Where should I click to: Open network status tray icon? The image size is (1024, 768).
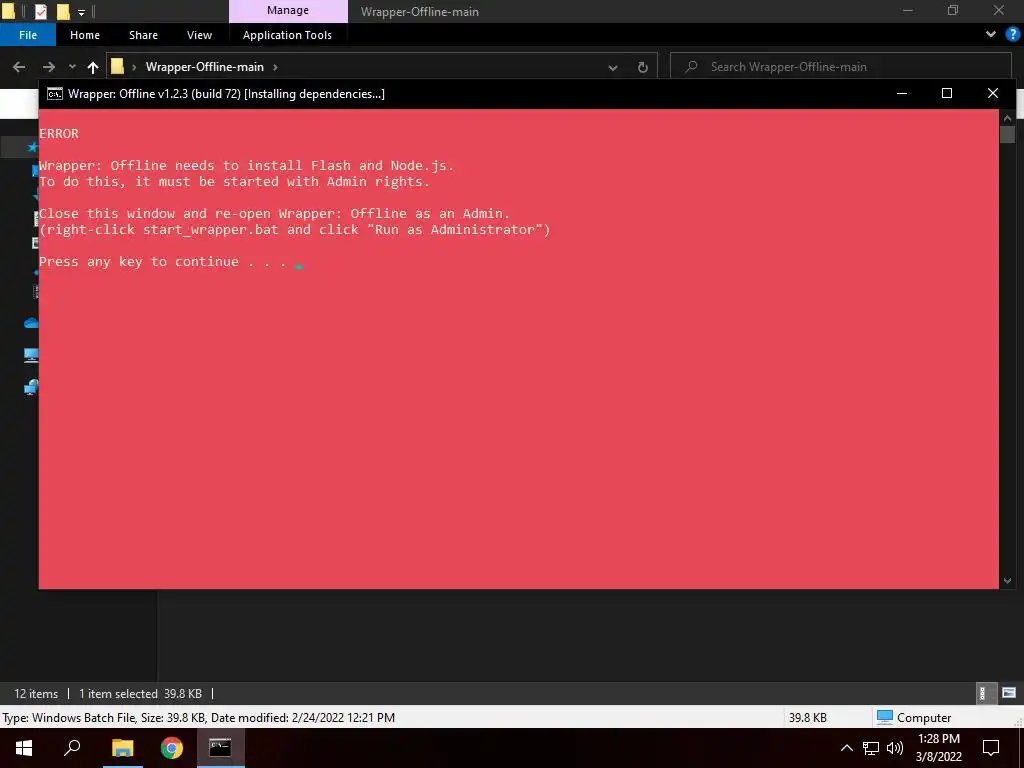point(871,748)
